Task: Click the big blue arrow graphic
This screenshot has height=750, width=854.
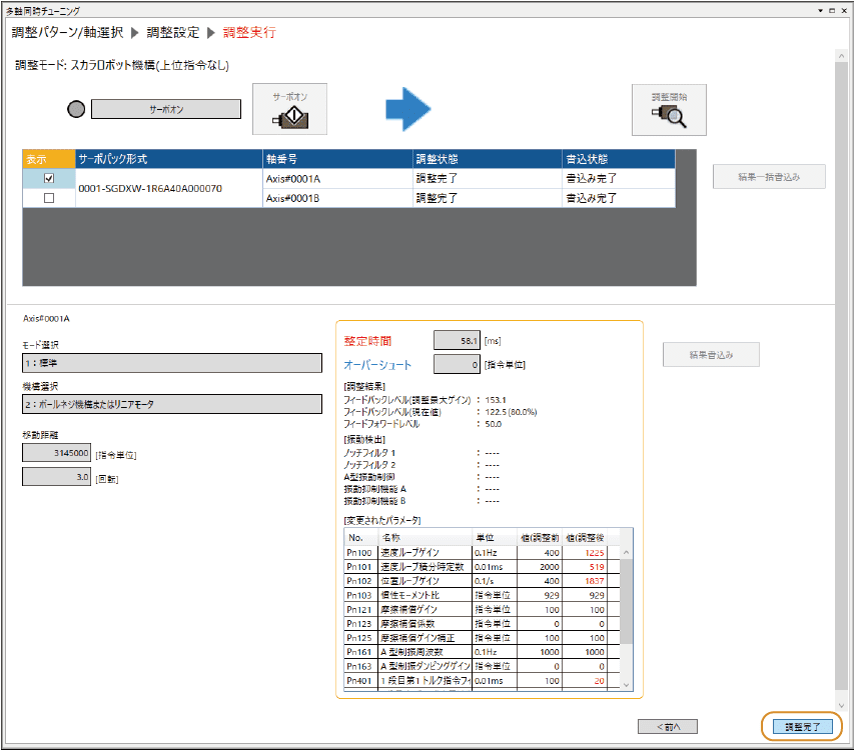Action: coord(408,109)
